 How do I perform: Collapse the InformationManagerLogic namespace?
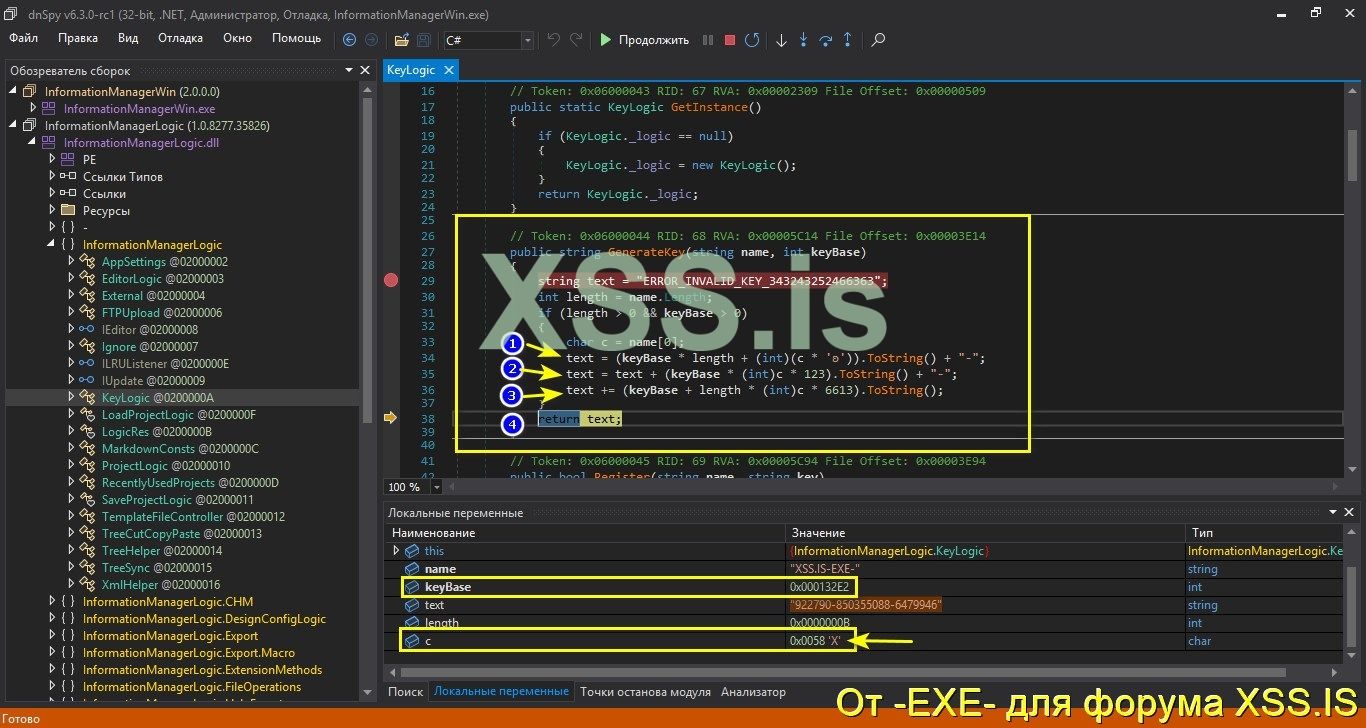pos(52,244)
